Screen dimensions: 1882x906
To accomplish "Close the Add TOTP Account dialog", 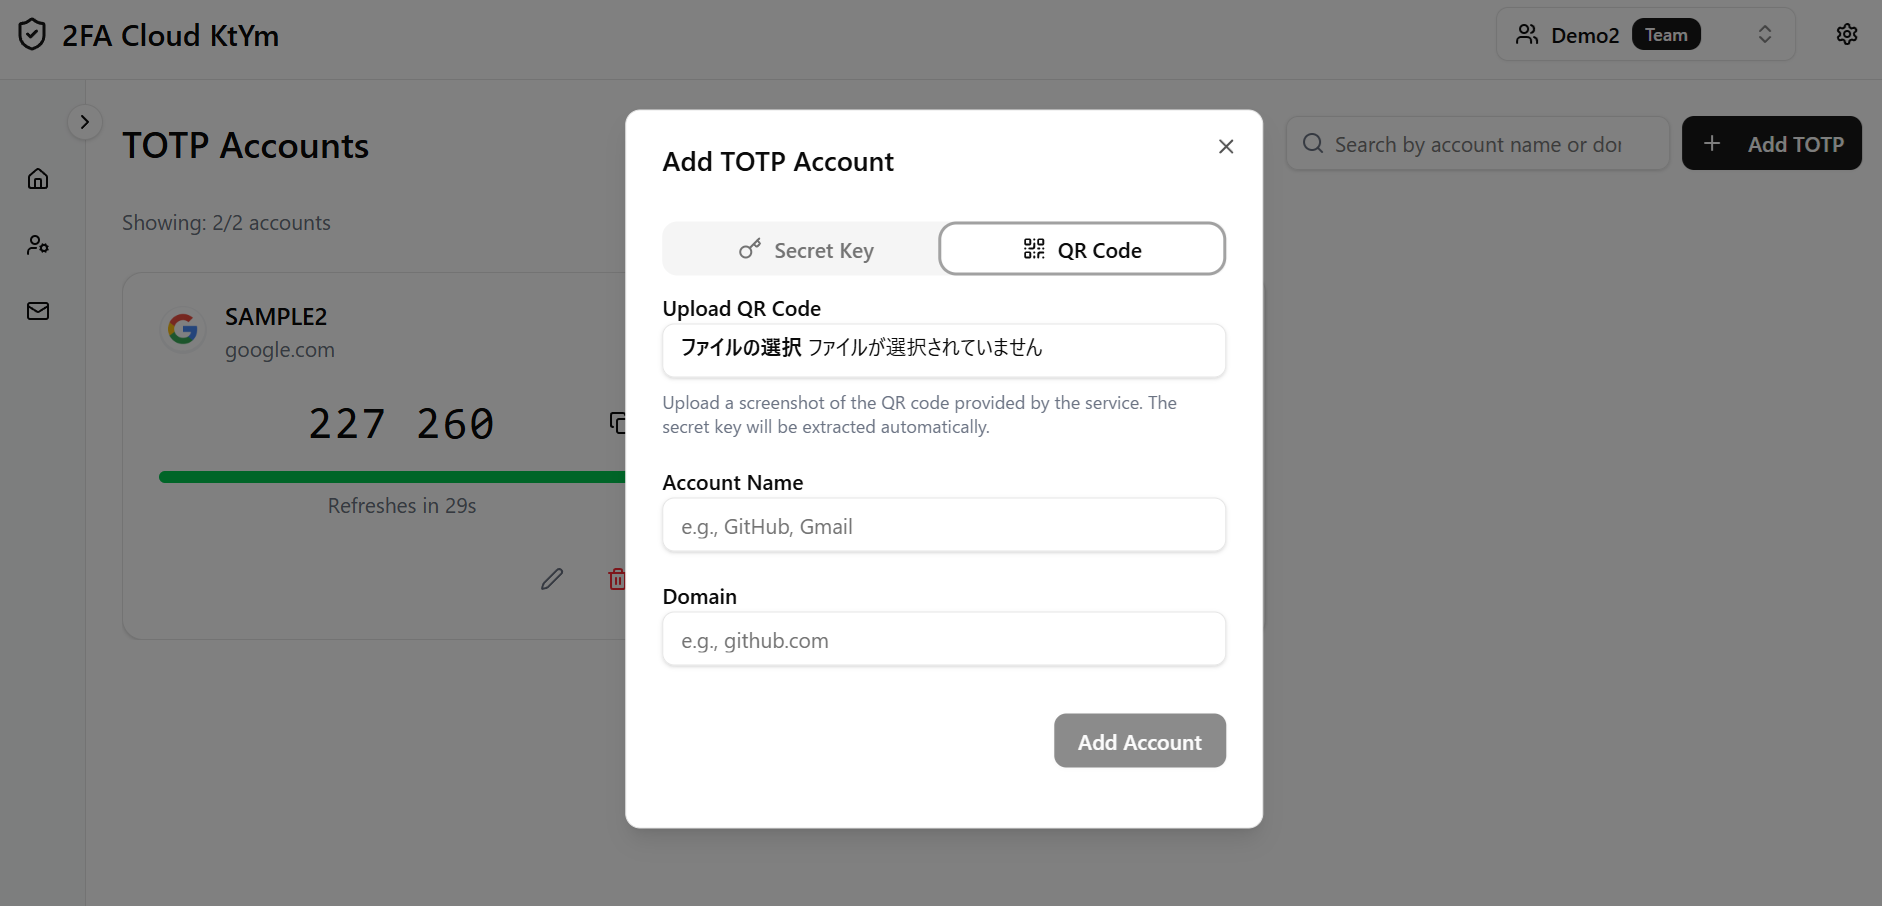I will pyautogui.click(x=1226, y=147).
